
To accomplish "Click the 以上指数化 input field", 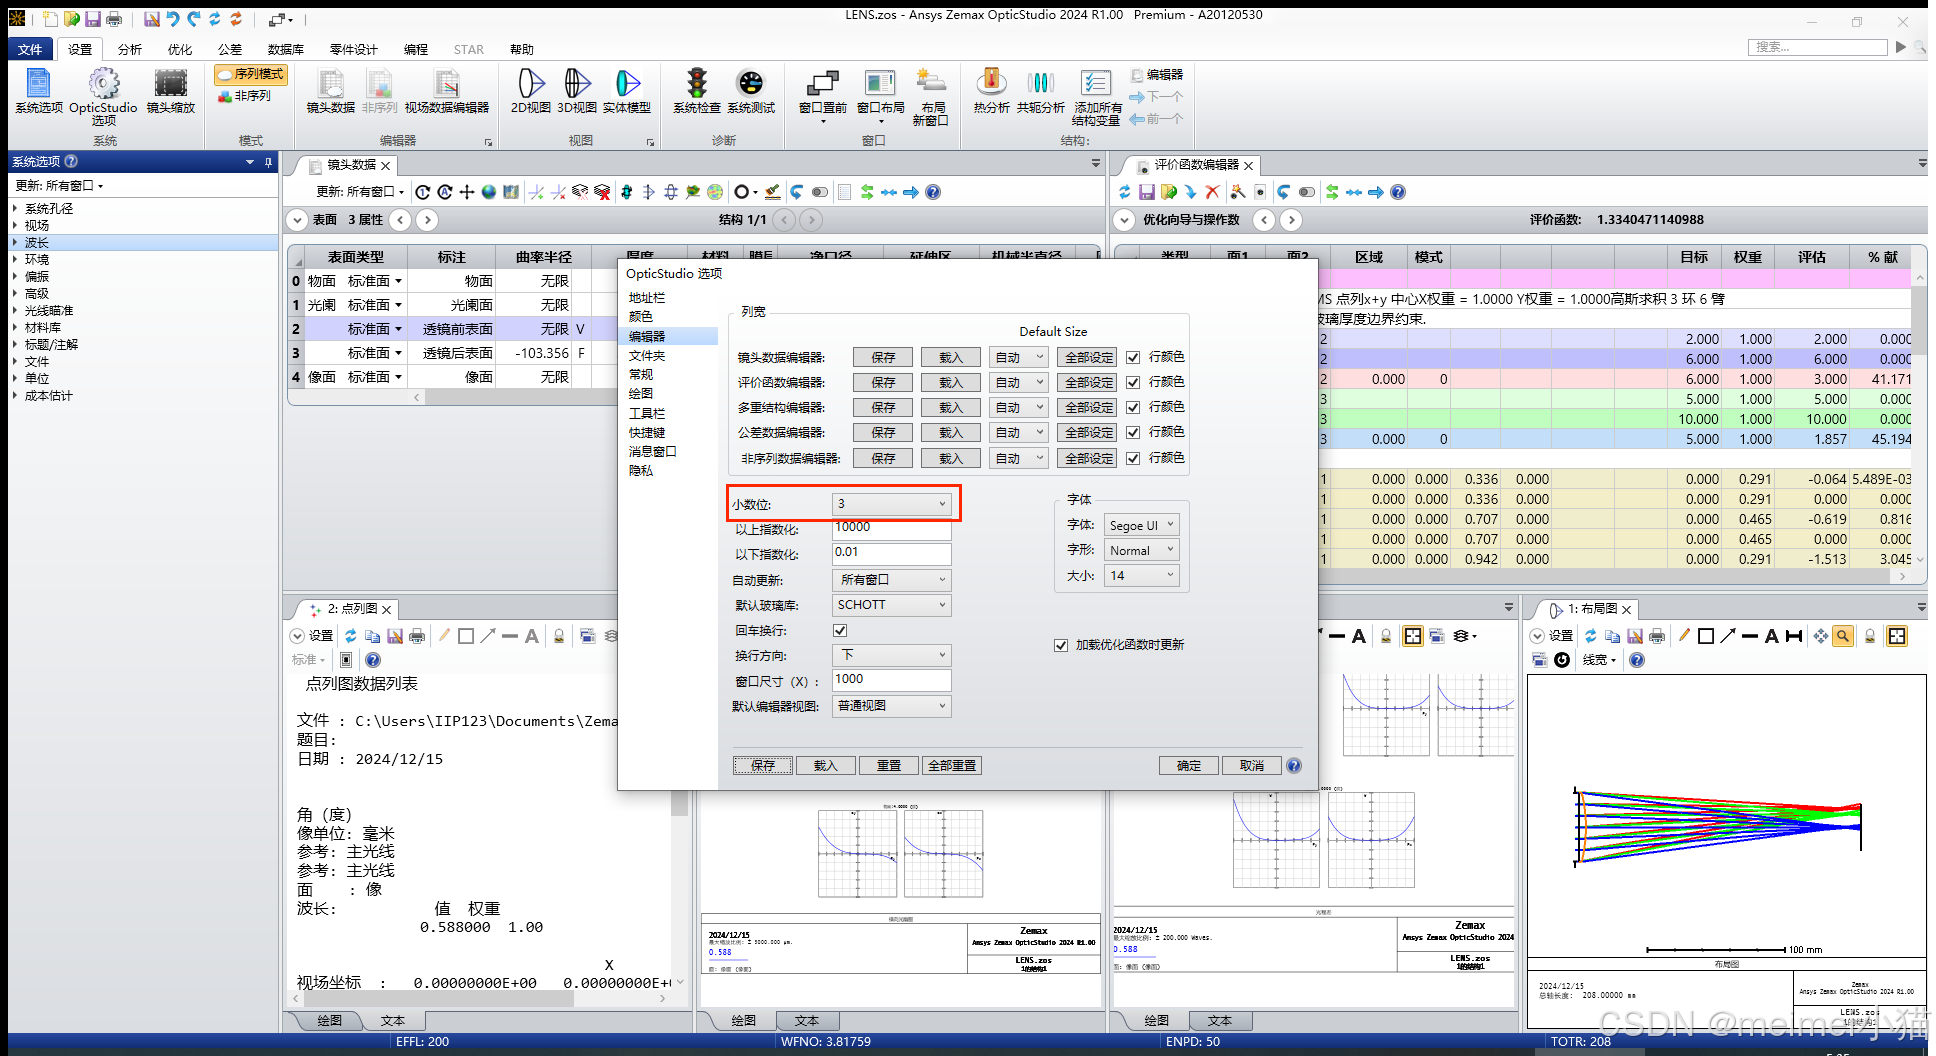I will tap(891, 528).
